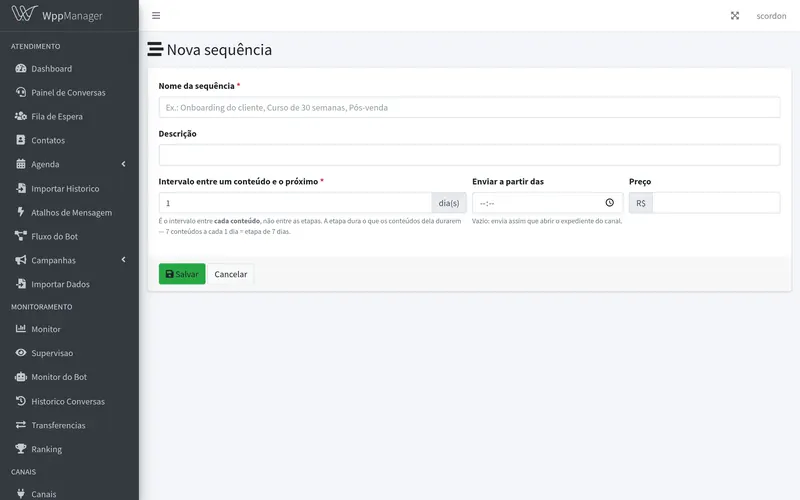Click the Ranking trophy icon
The height and width of the screenshot is (500, 800).
pyautogui.click(x=20, y=448)
